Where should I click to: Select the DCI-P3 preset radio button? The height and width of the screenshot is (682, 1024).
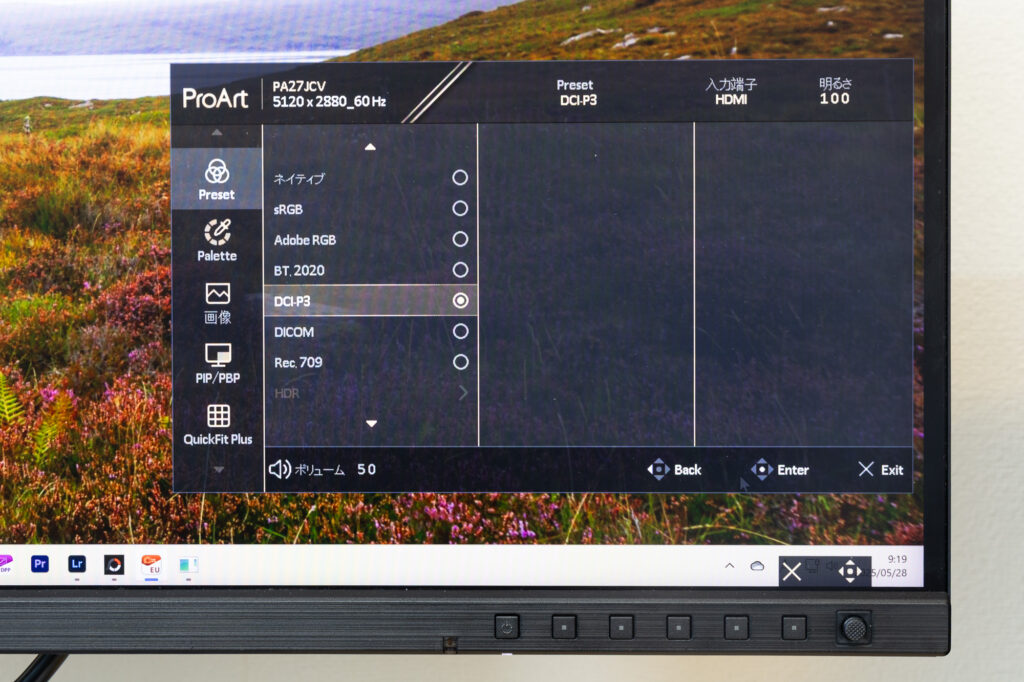(460, 300)
